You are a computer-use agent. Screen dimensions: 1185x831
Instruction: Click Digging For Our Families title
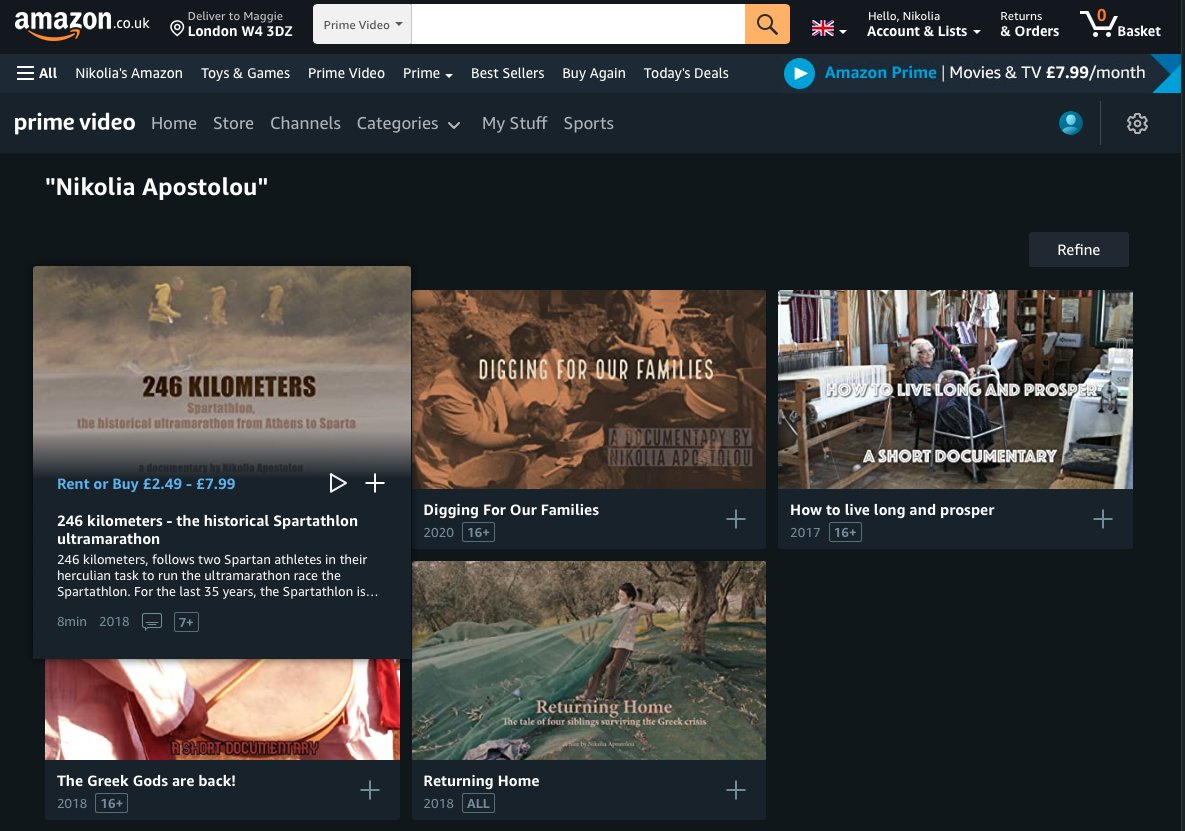tap(511, 510)
